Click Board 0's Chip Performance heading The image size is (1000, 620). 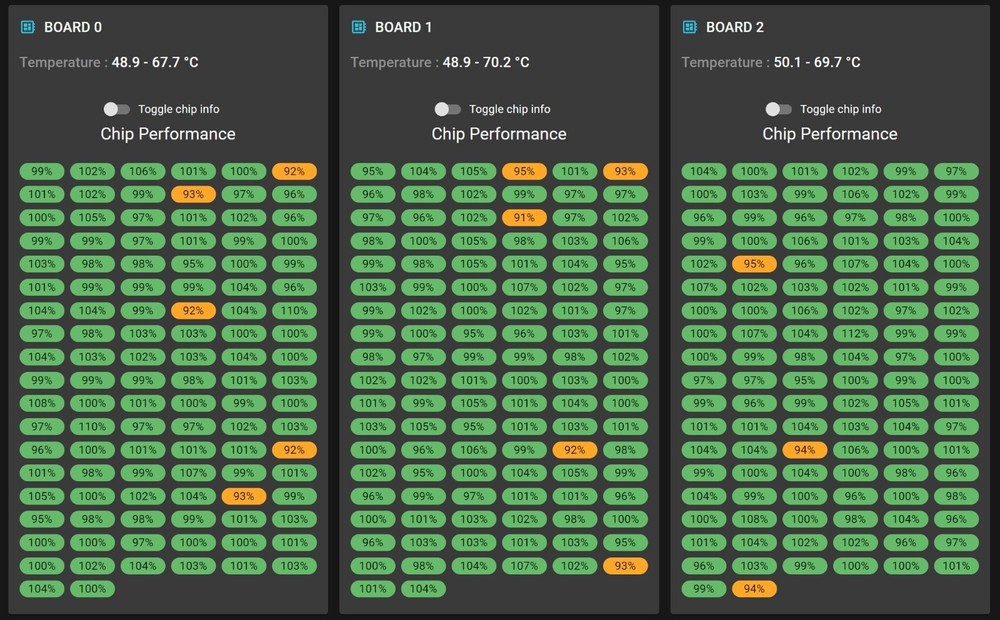[168, 134]
